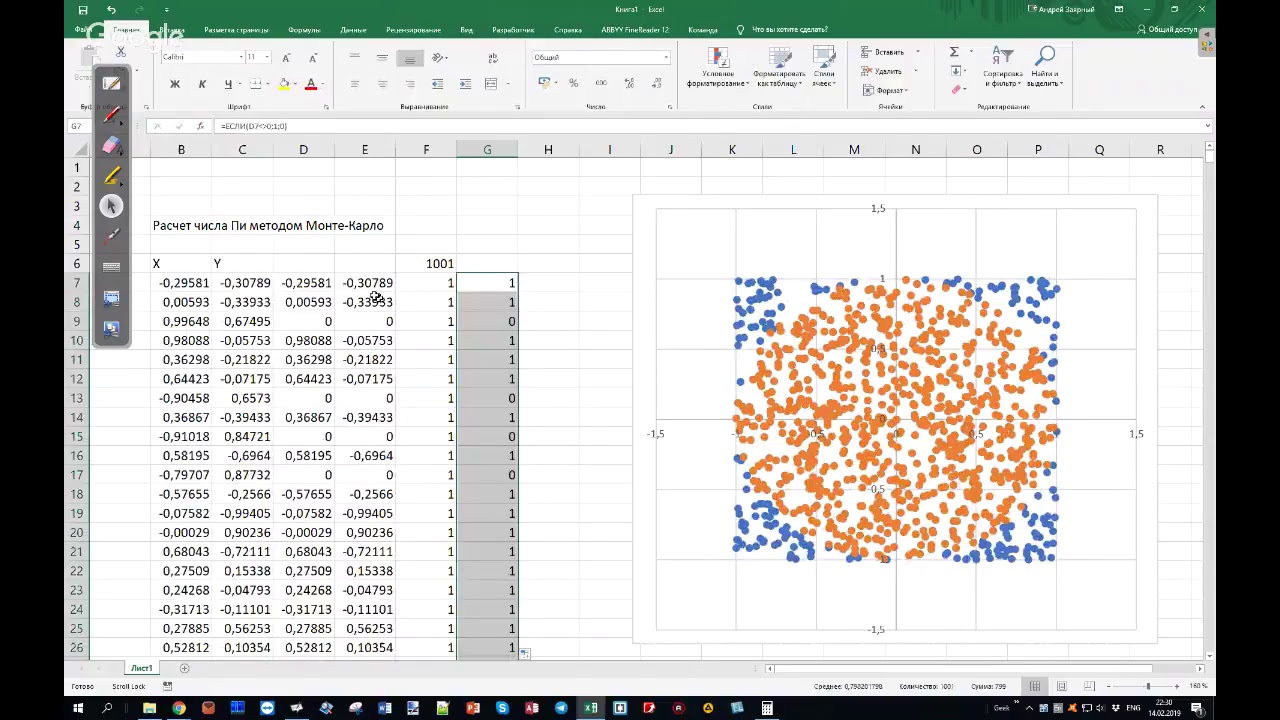Click Общий доступ share button

[x=1167, y=30]
